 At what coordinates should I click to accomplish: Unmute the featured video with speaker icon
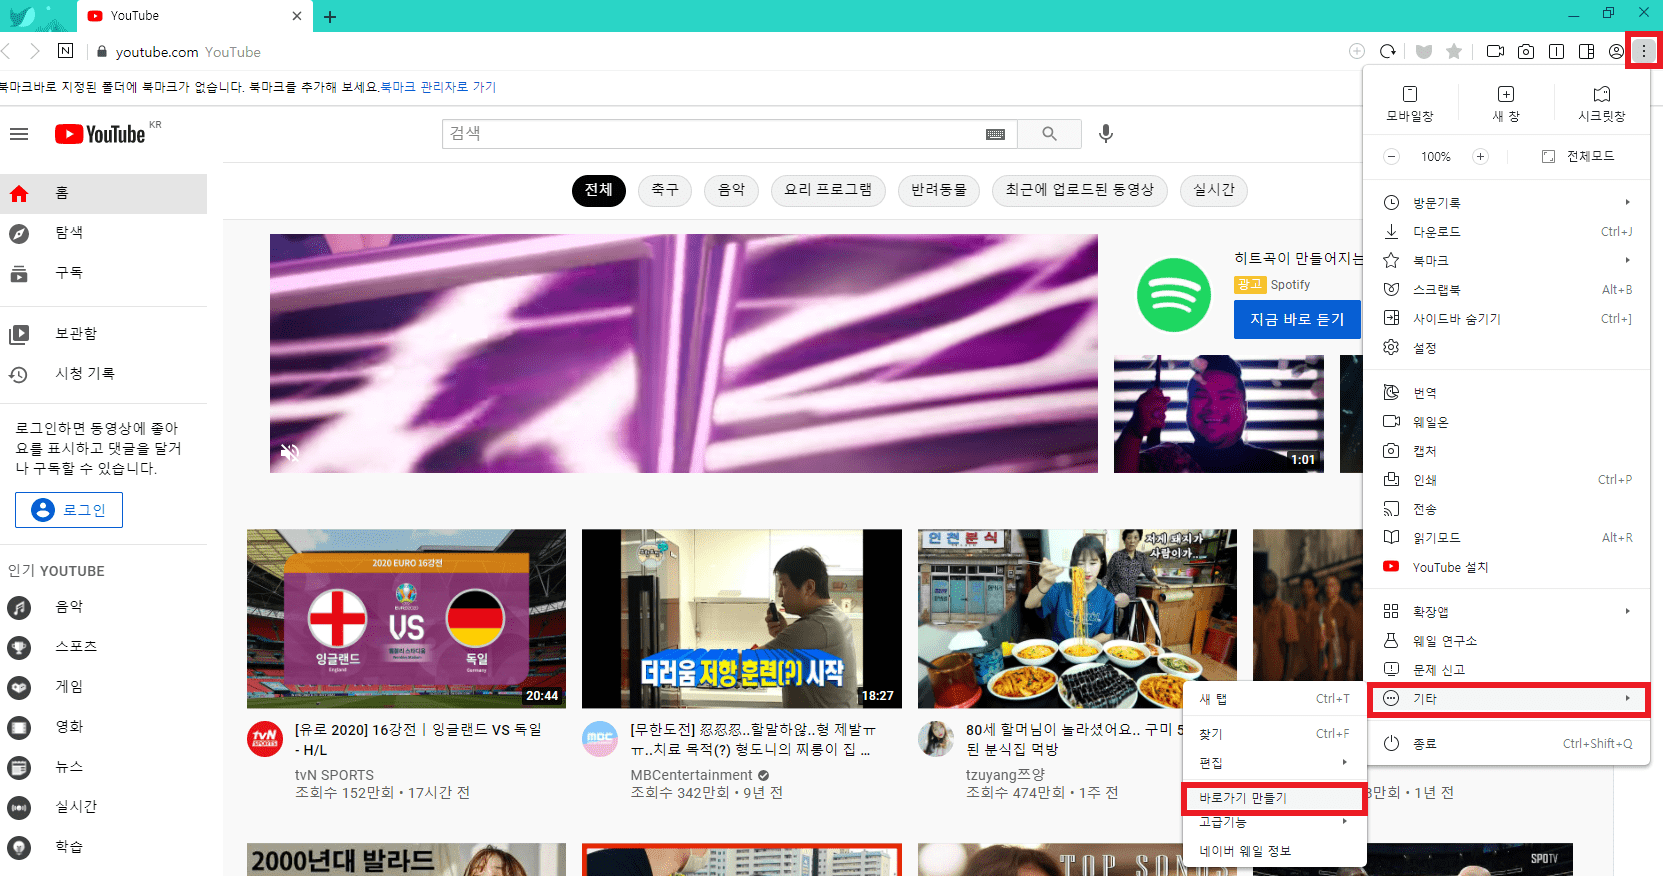click(290, 452)
